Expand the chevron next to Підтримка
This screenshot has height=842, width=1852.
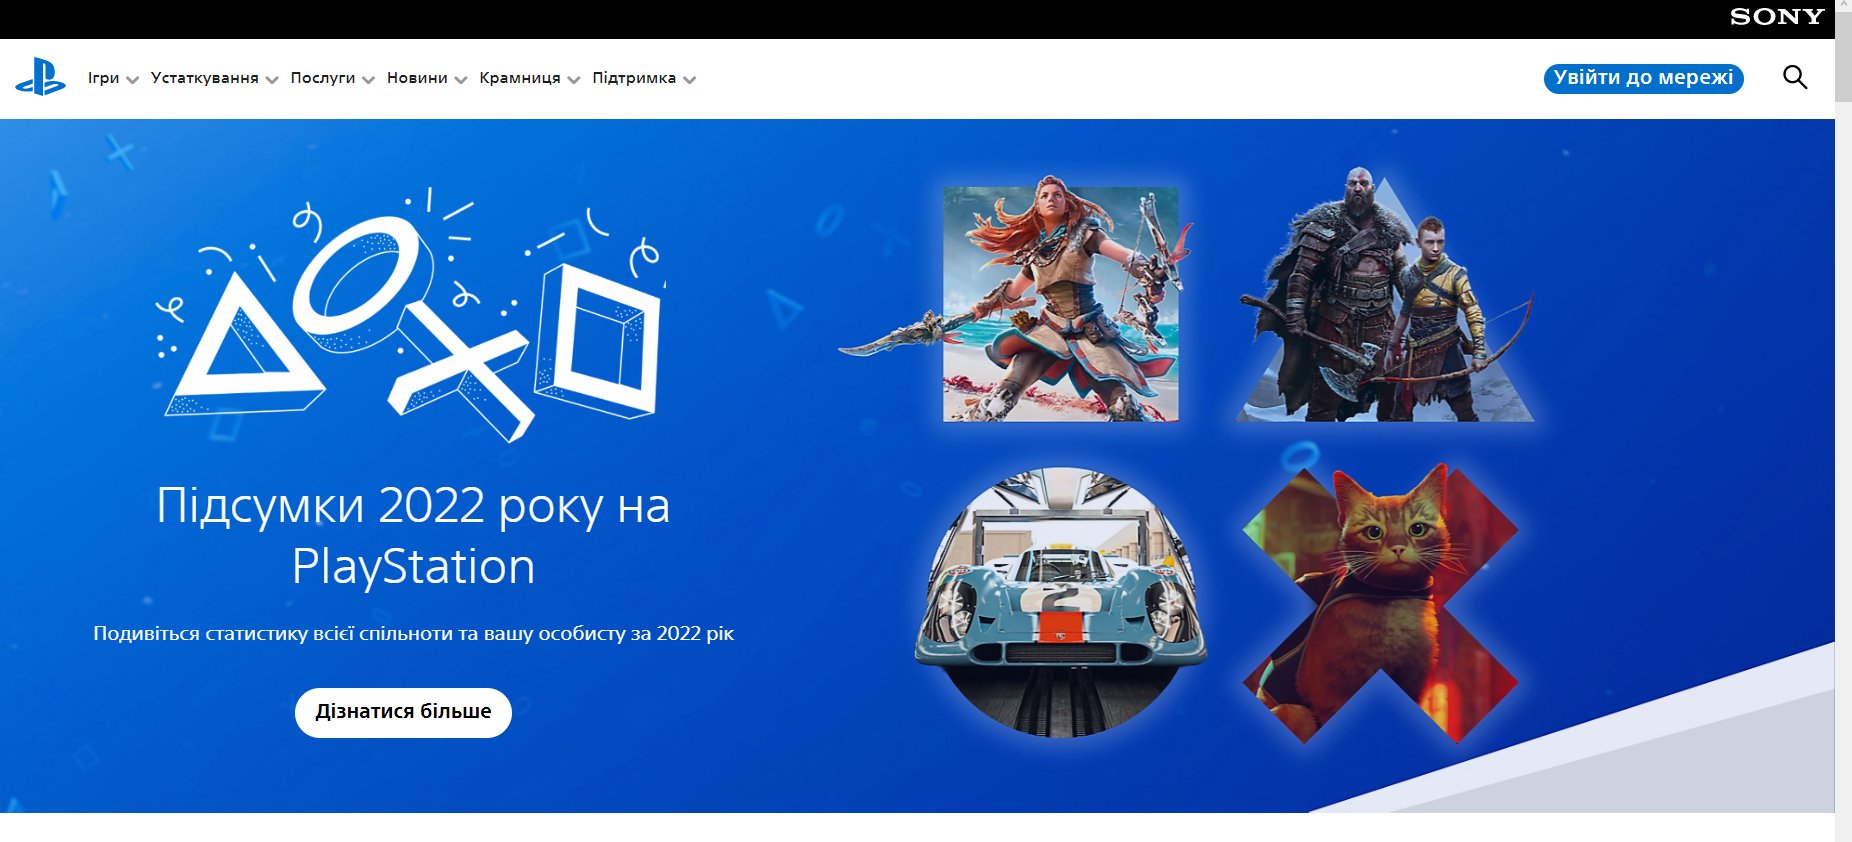(x=689, y=80)
